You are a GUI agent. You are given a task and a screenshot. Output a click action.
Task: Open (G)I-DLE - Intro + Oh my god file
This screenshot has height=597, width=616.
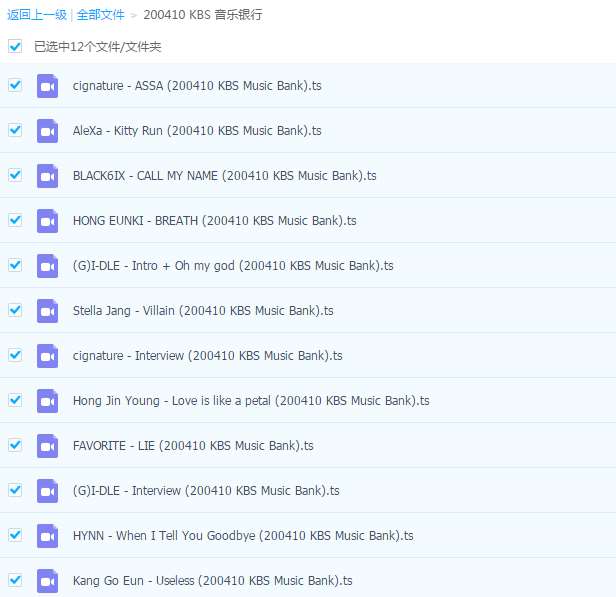[x=233, y=266]
